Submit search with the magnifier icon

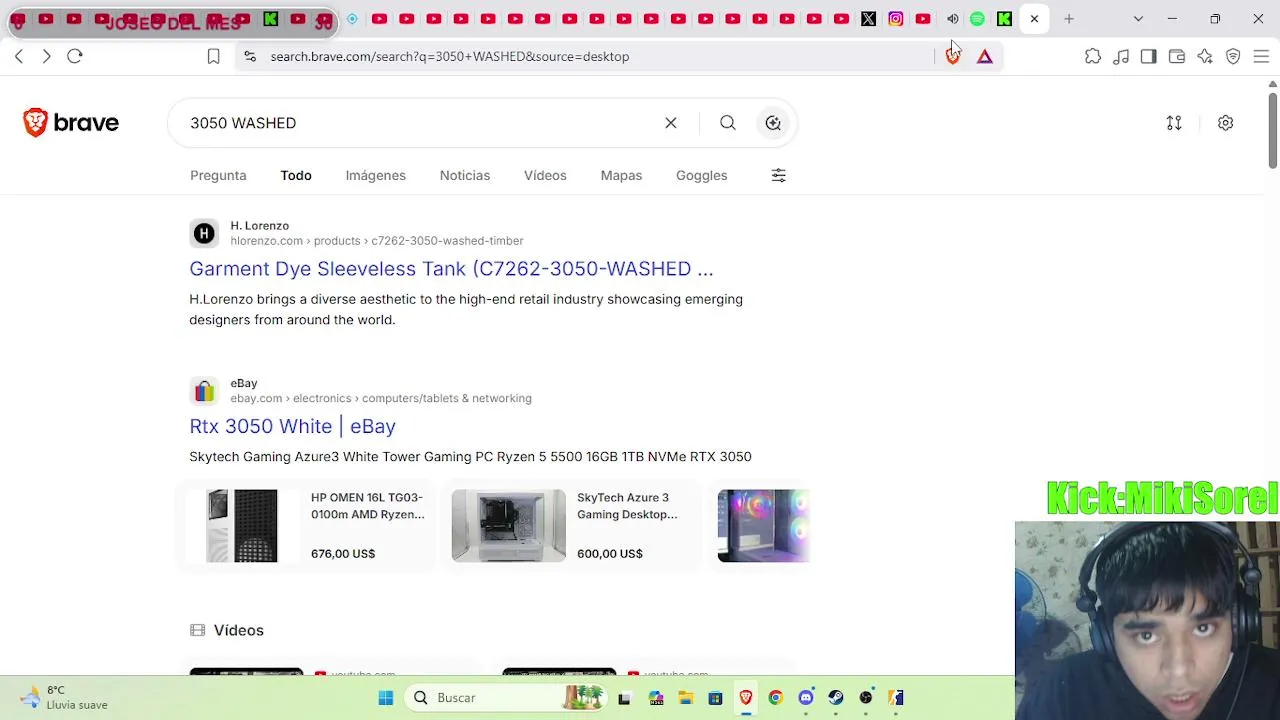click(728, 123)
